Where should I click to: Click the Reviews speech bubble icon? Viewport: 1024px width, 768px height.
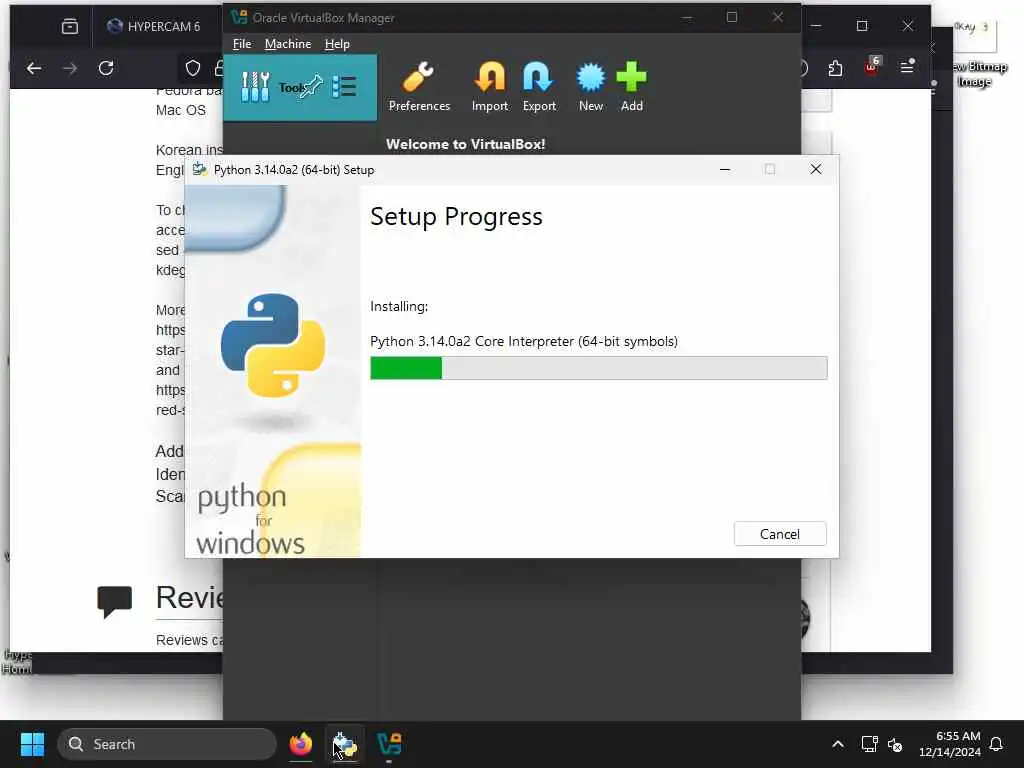(x=114, y=601)
